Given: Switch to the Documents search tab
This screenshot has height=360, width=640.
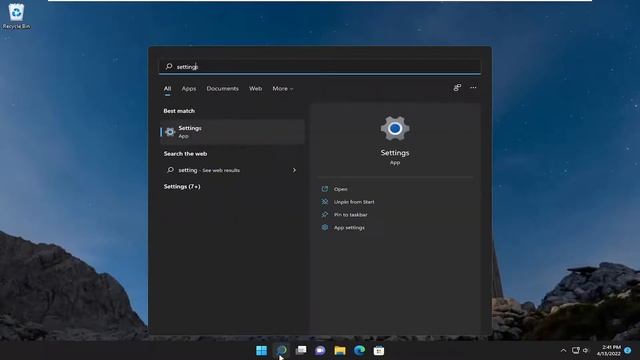Looking at the screenshot, I should tap(222, 89).
